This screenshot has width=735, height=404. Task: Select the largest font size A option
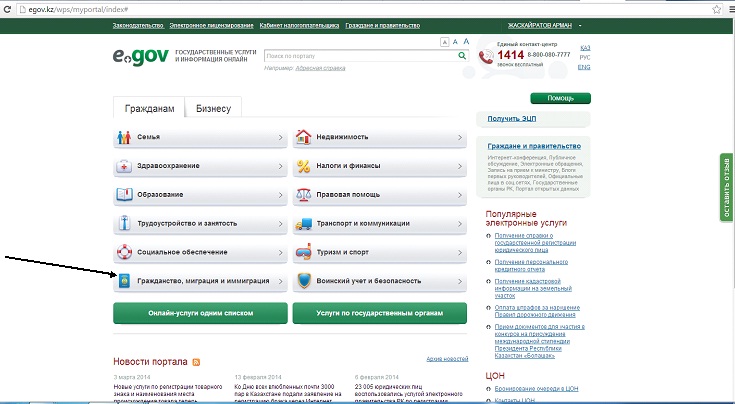465,43
